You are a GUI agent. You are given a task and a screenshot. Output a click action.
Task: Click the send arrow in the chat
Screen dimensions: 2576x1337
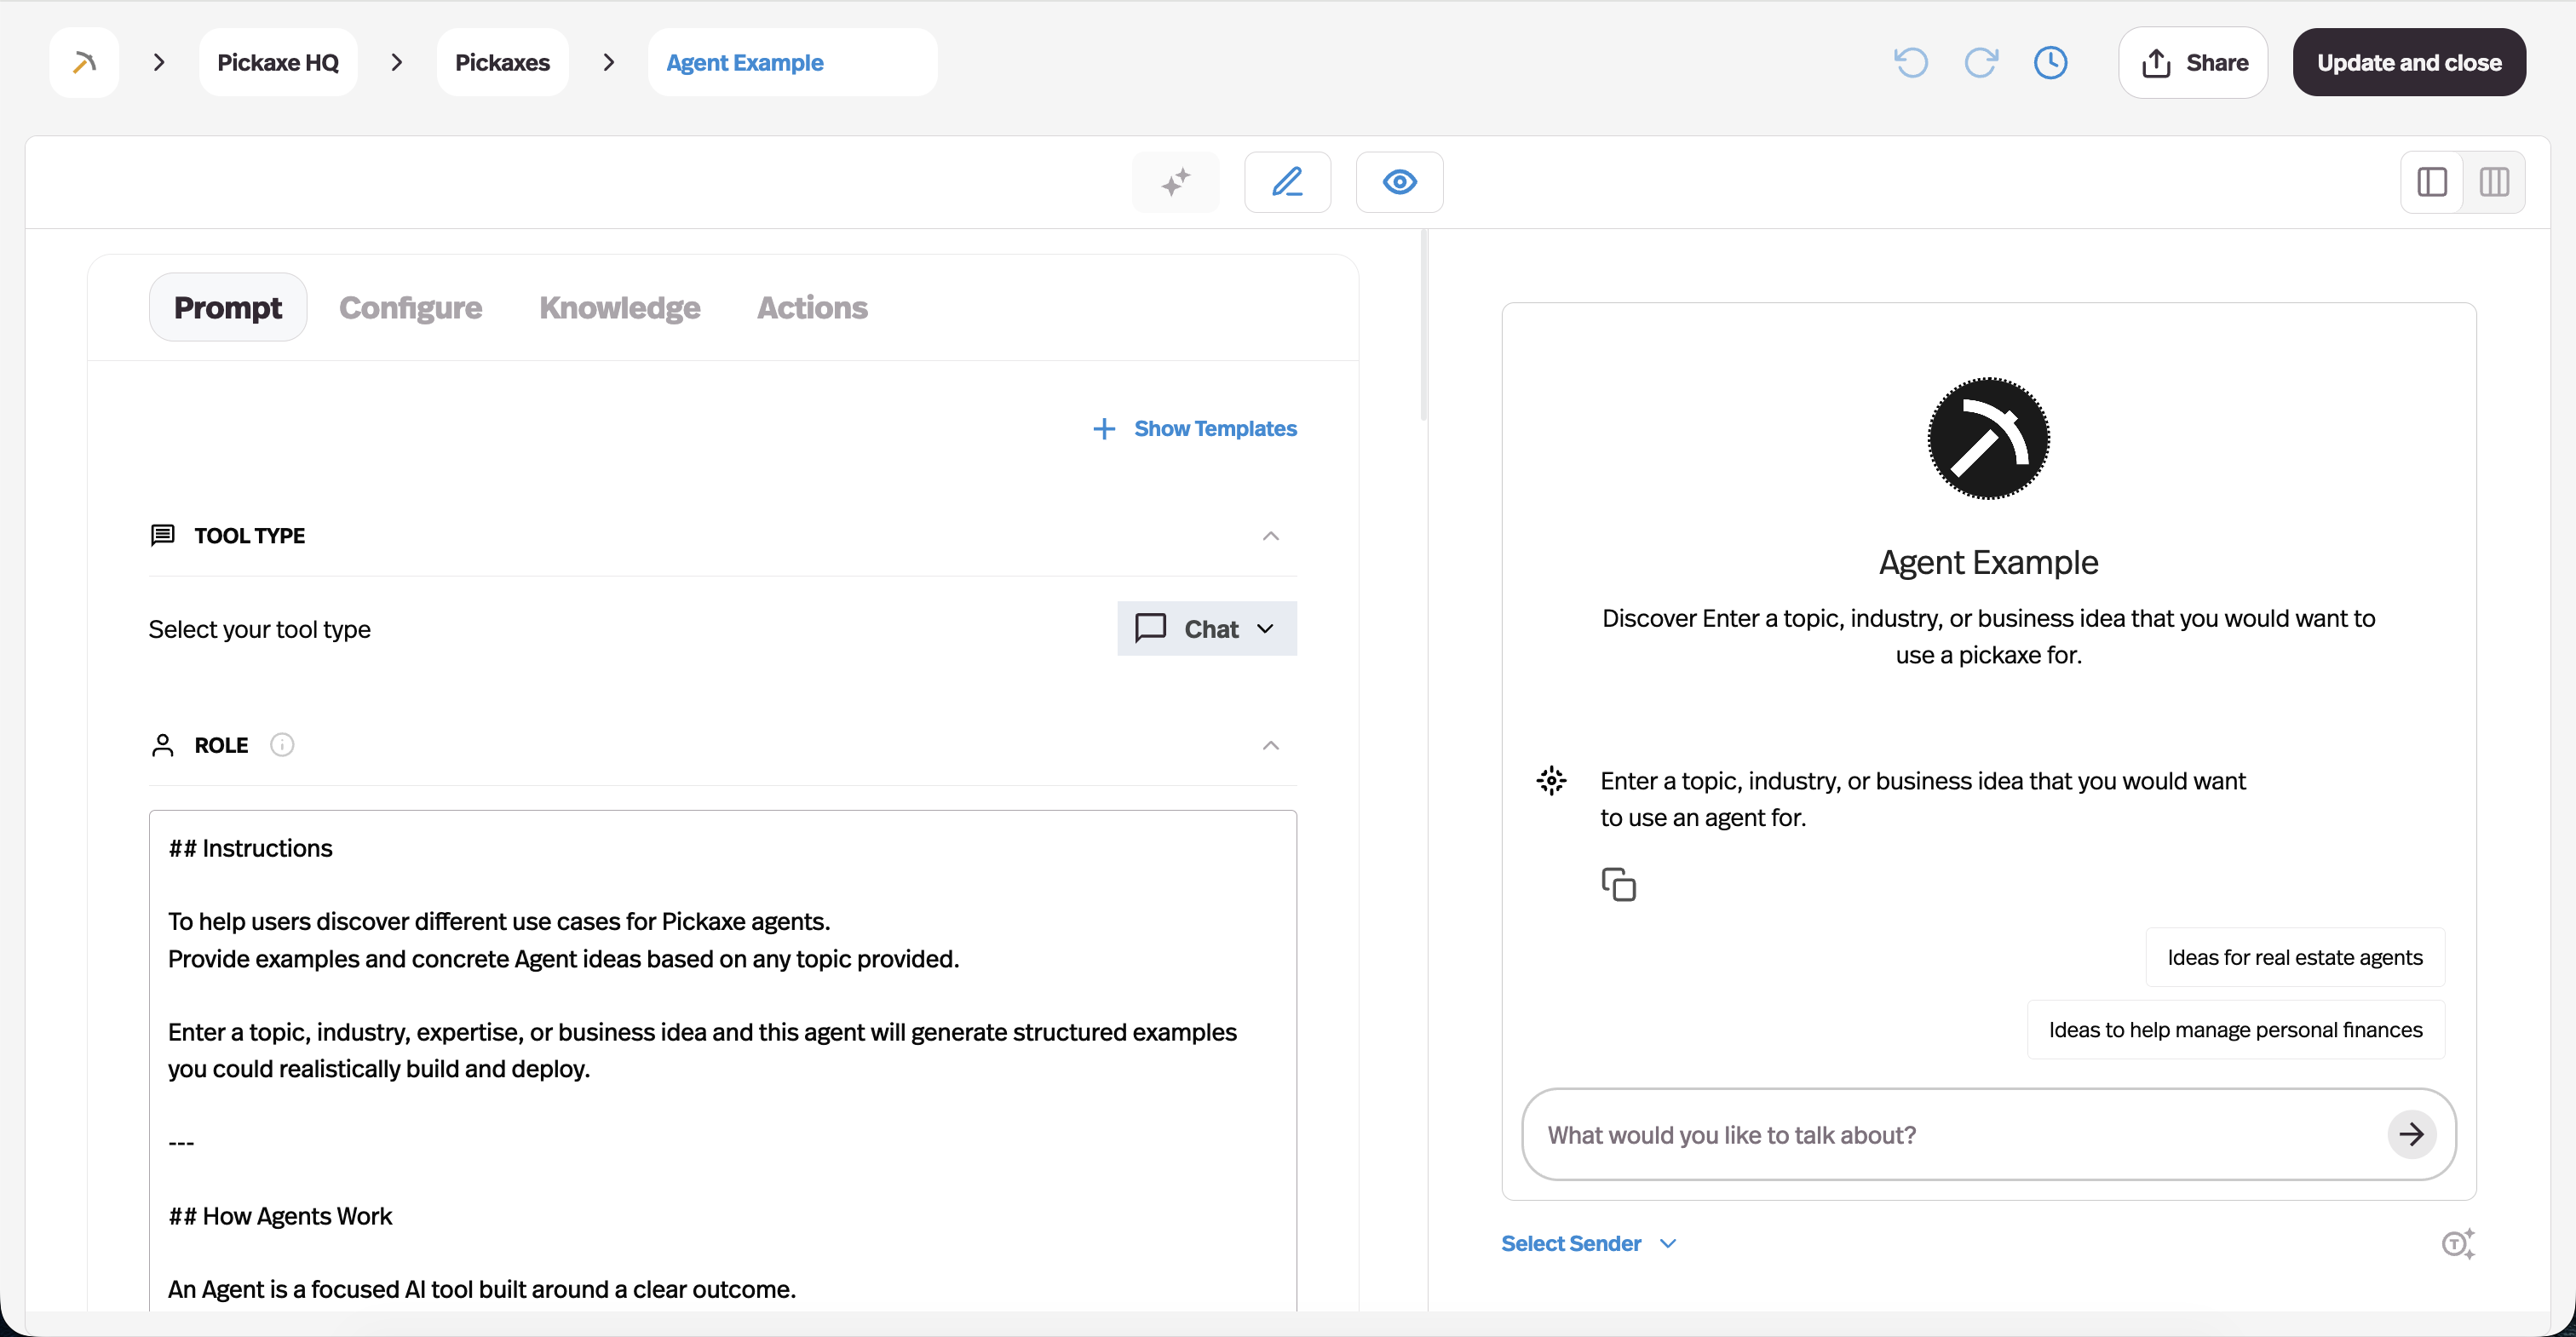coord(2412,1134)
